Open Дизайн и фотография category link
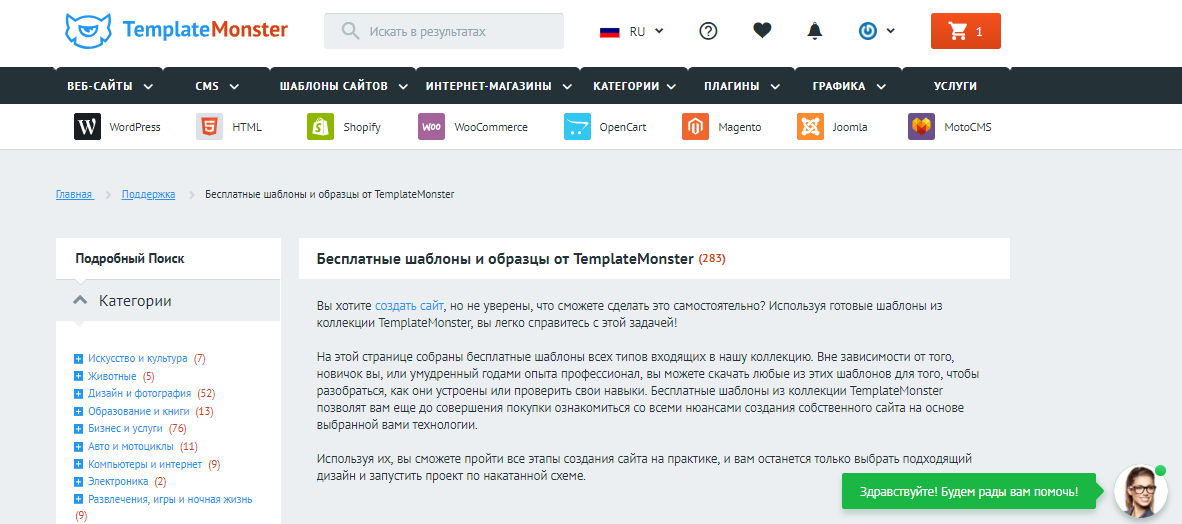1182x524 pixels. pos(140,394)
